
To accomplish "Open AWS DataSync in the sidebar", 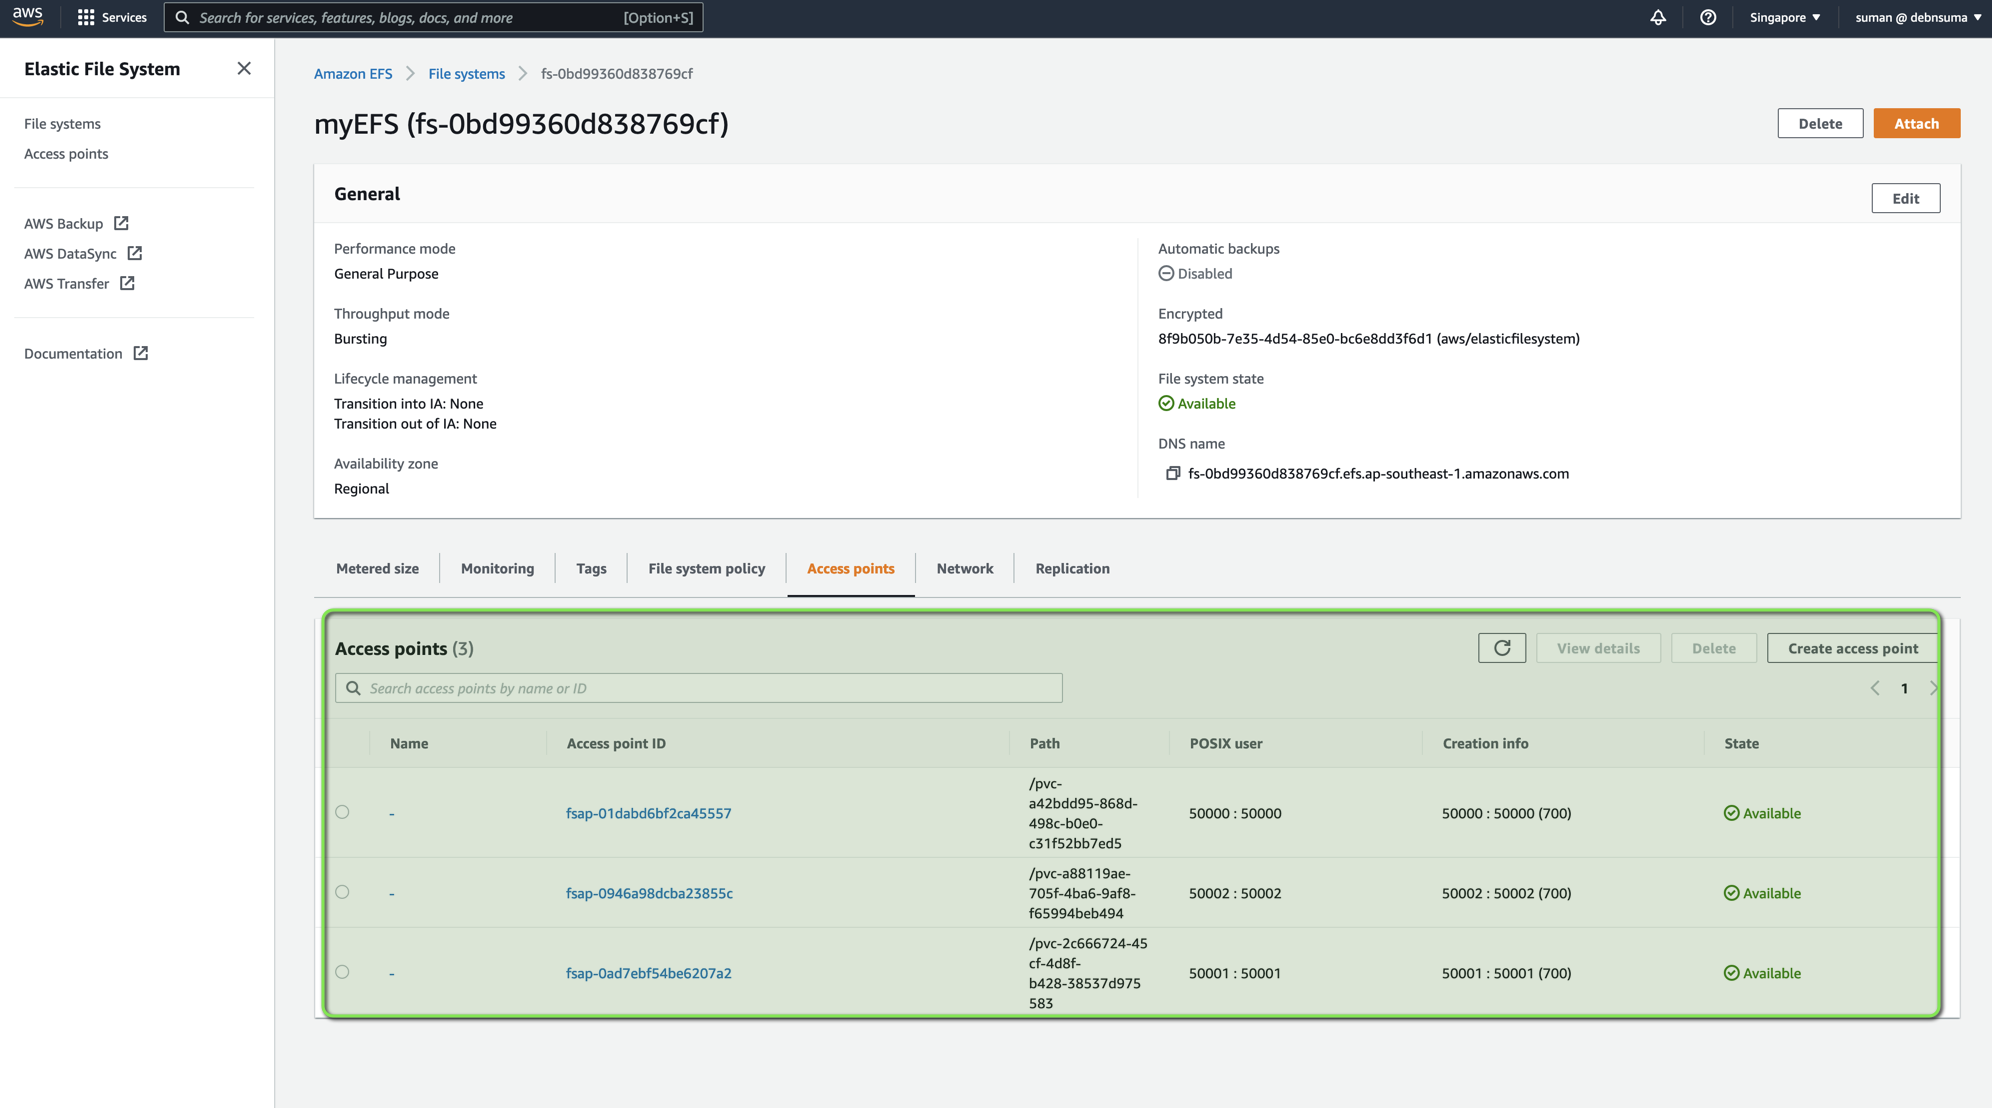I will tap(70, 253).
